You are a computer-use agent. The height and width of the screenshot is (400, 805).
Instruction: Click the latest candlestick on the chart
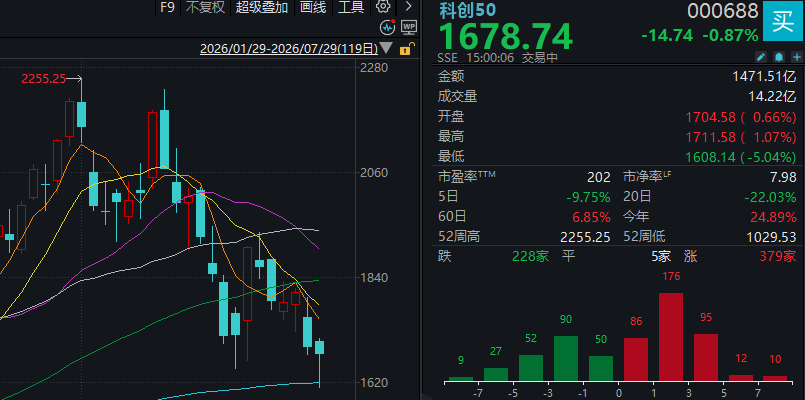click(319, 348)
